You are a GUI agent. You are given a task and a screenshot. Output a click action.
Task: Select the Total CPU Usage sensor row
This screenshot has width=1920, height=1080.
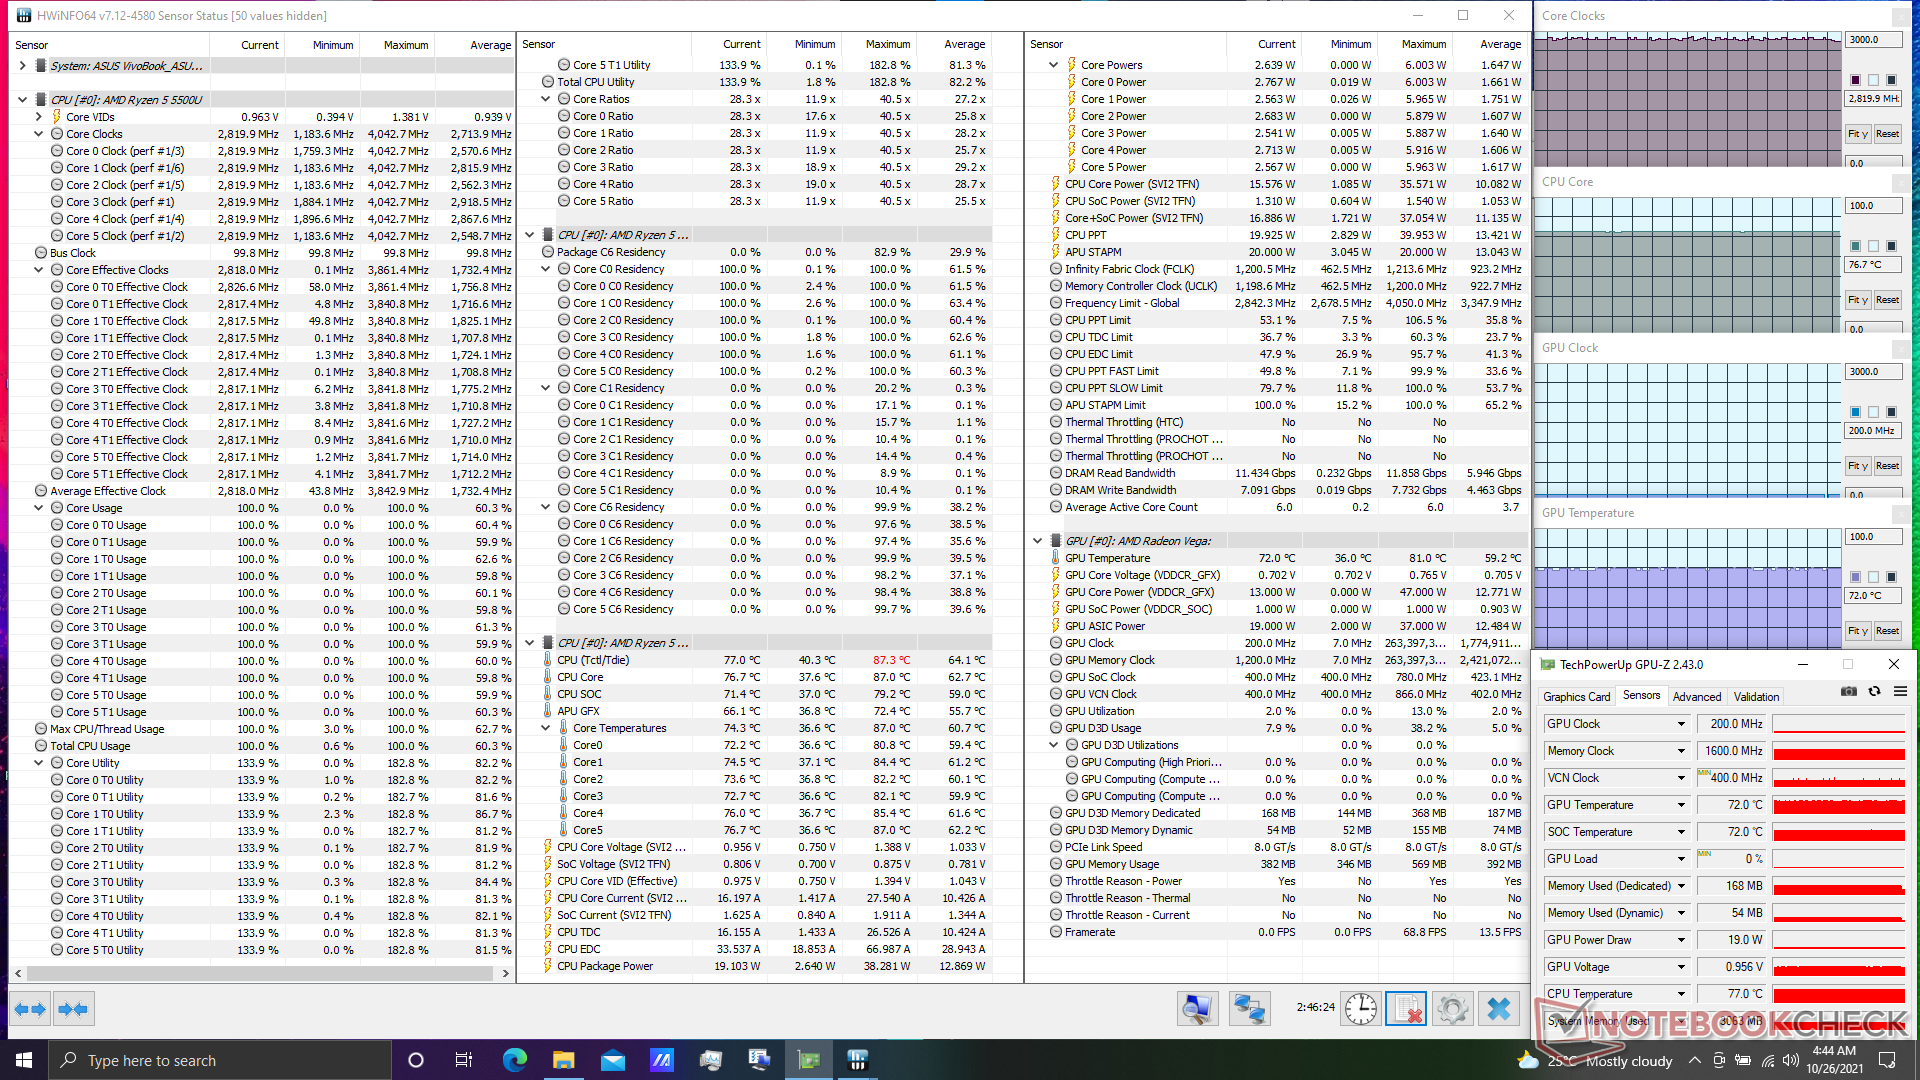(x=264, y=746)
